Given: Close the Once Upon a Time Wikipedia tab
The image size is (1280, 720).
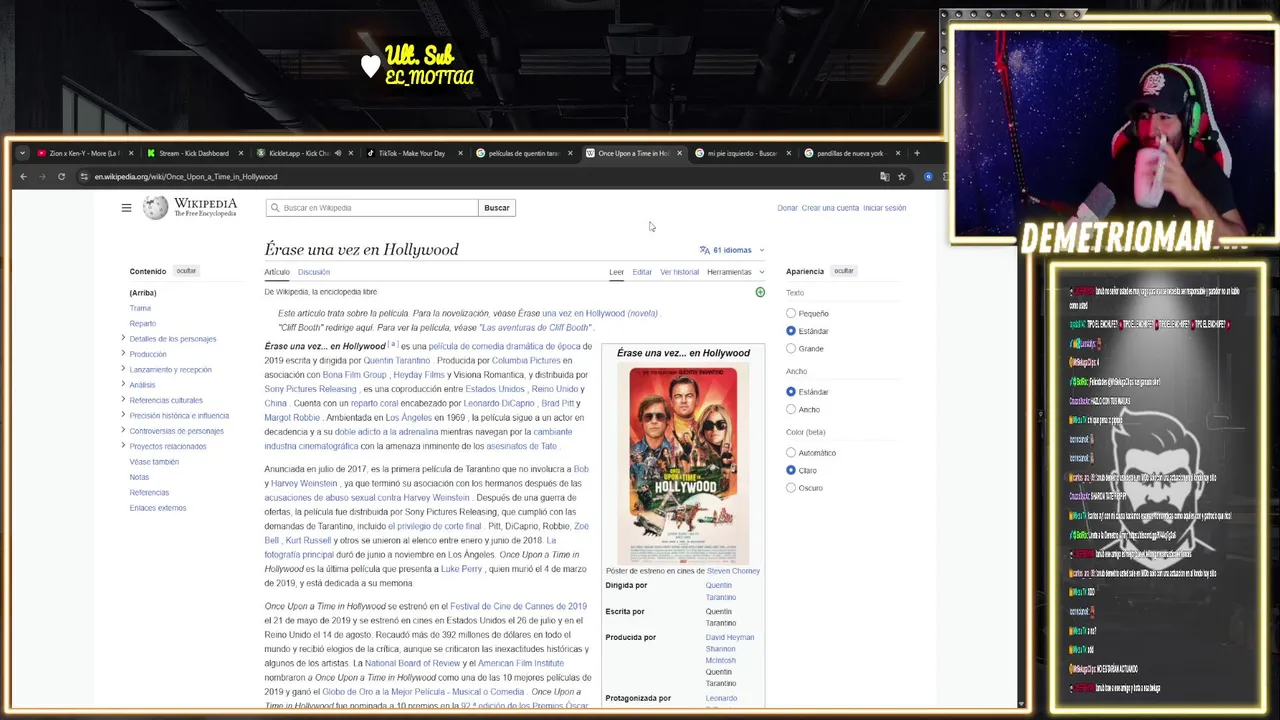Looking at the screenshot, I should pos(679,153).
